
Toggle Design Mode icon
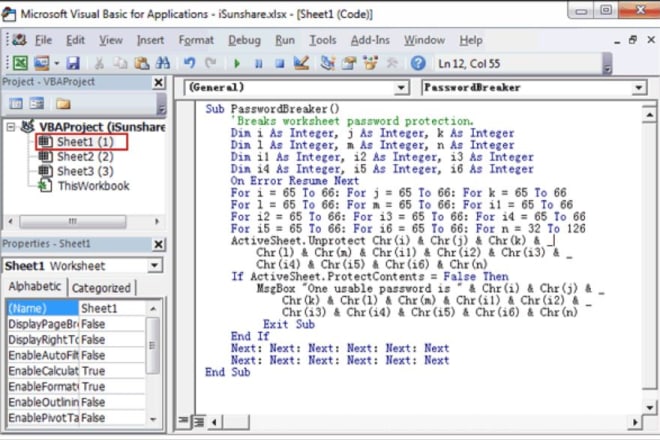coord(301,64)
